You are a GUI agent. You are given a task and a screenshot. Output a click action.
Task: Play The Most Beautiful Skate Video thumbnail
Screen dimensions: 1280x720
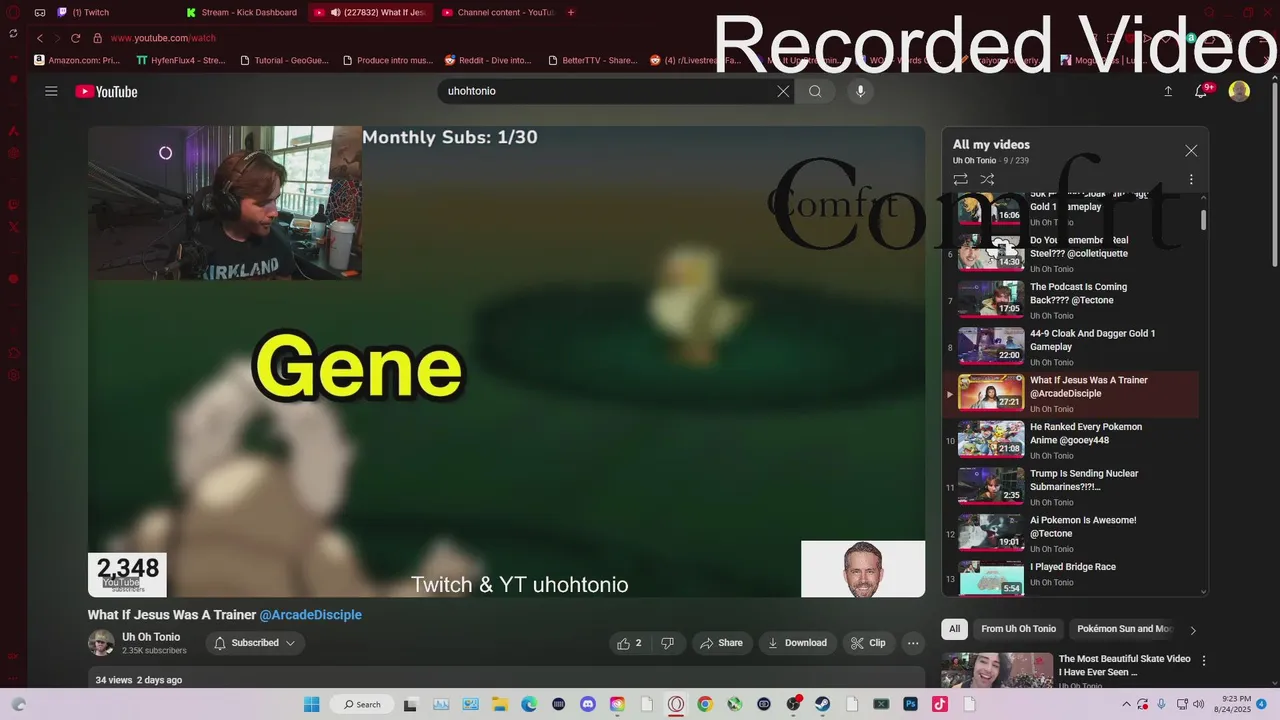pos(997,669)
